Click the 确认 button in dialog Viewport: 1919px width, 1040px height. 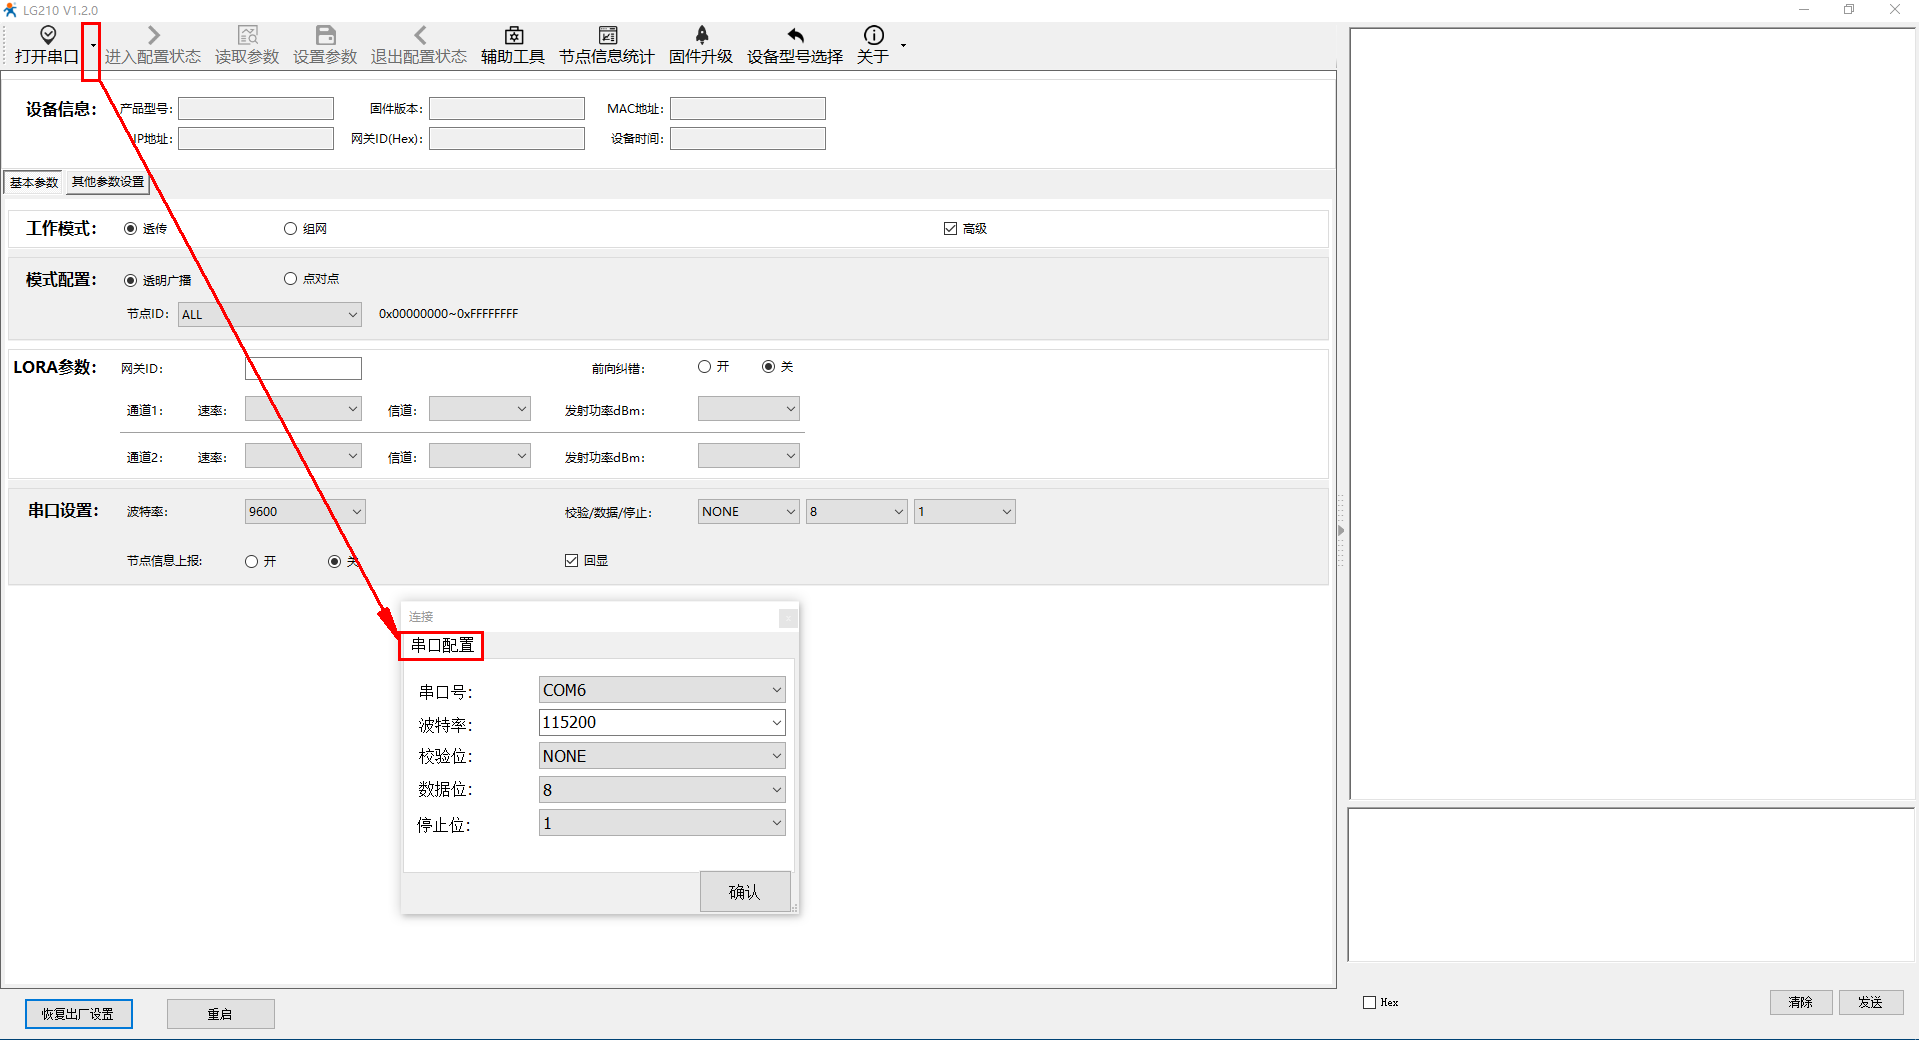744,892
